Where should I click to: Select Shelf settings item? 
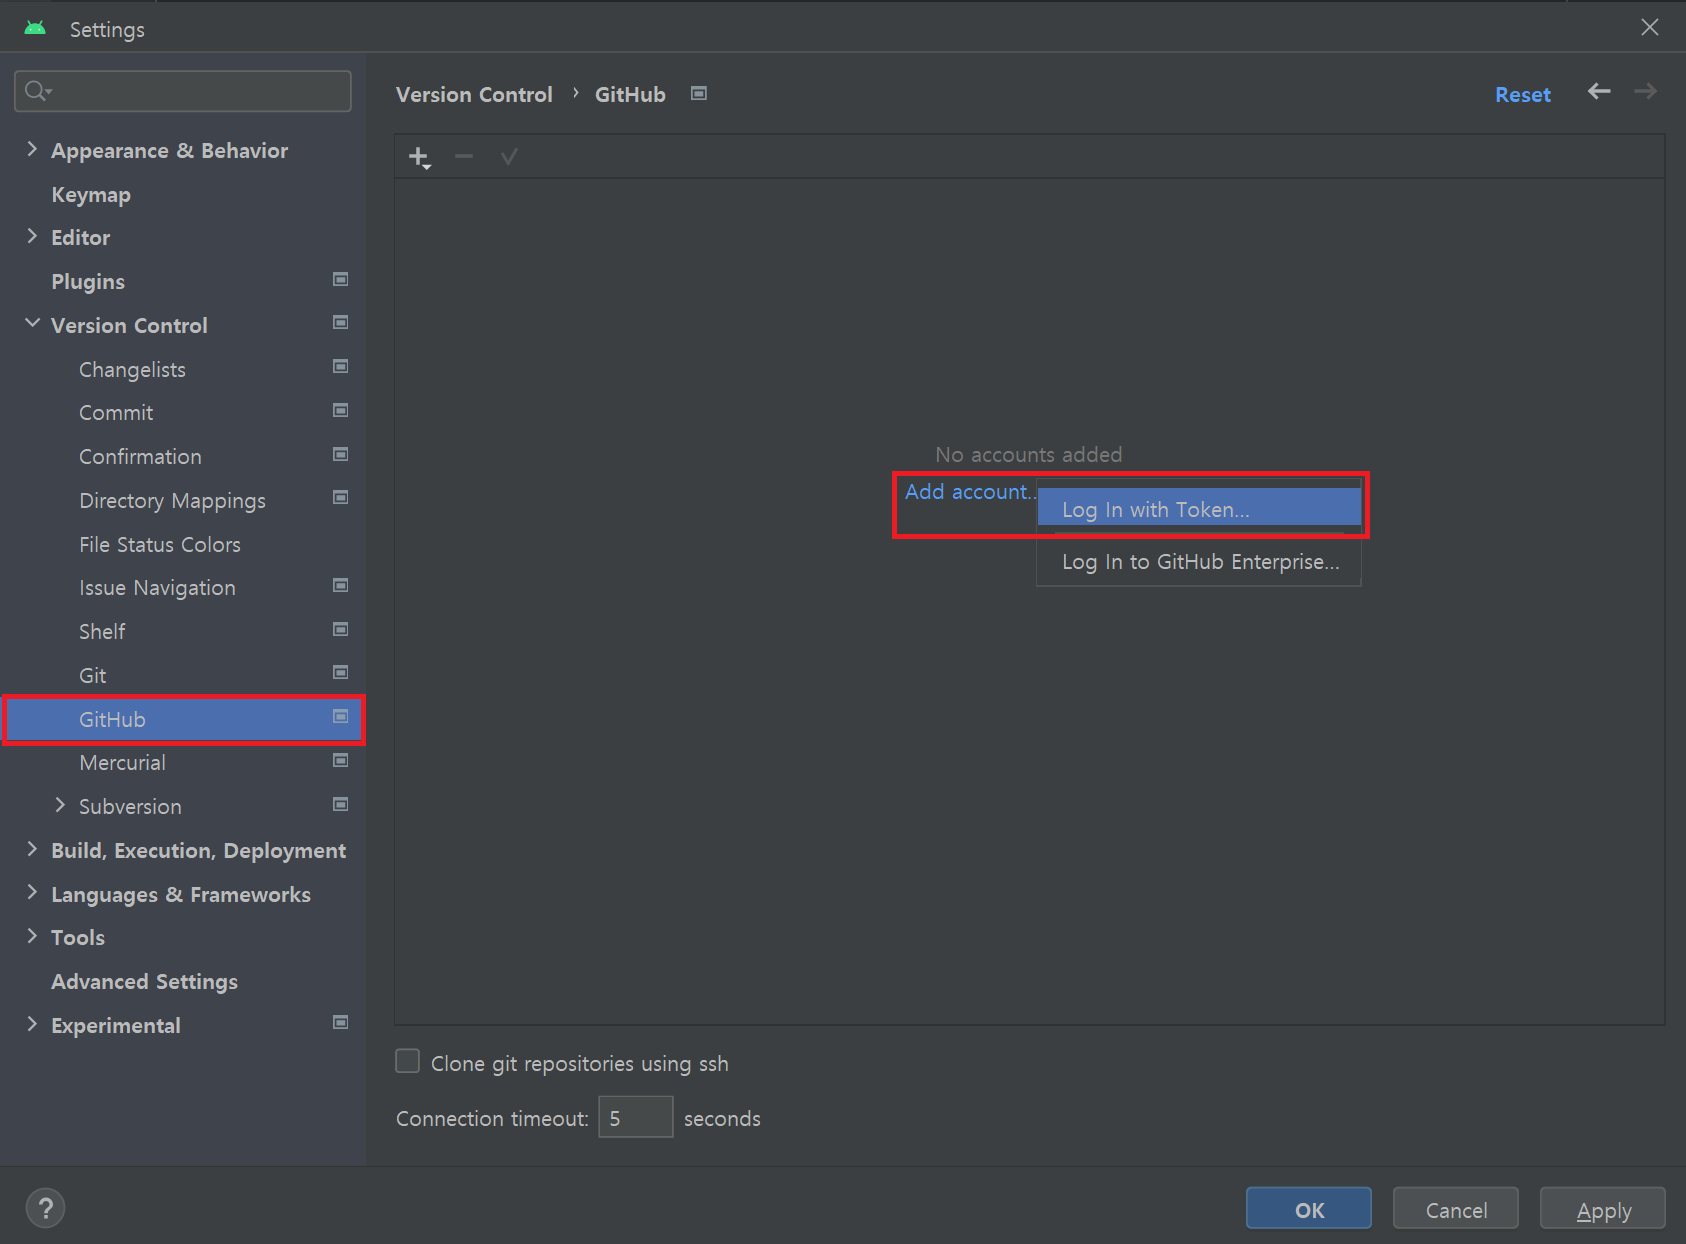tap(102, 632)
